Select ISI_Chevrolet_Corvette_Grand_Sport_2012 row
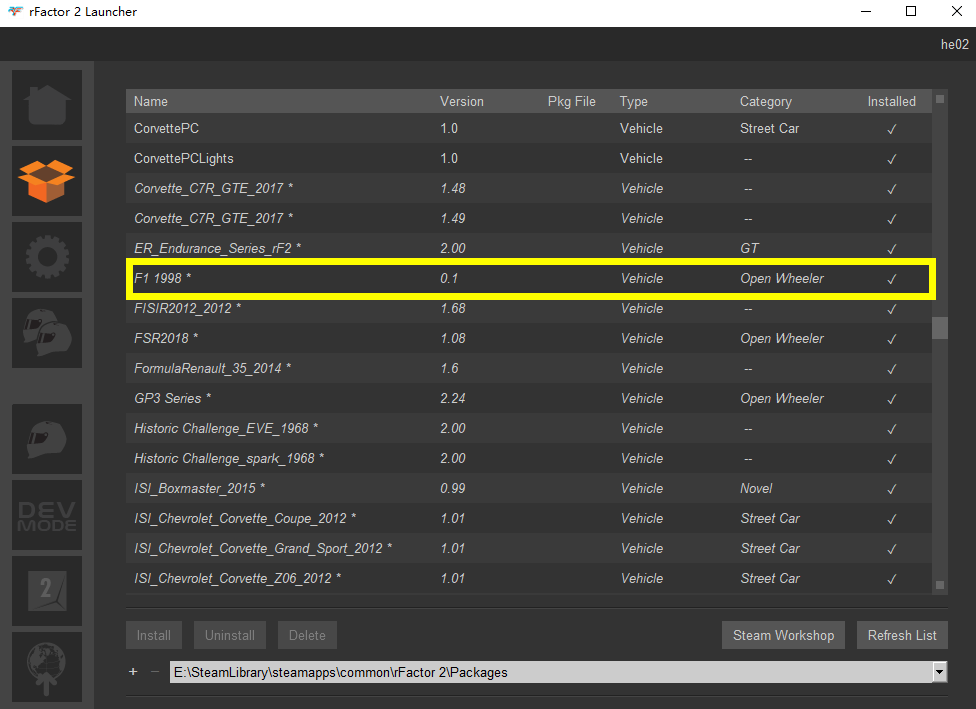Viewport: 976px width, 709px height. click(x=528, y=548)
